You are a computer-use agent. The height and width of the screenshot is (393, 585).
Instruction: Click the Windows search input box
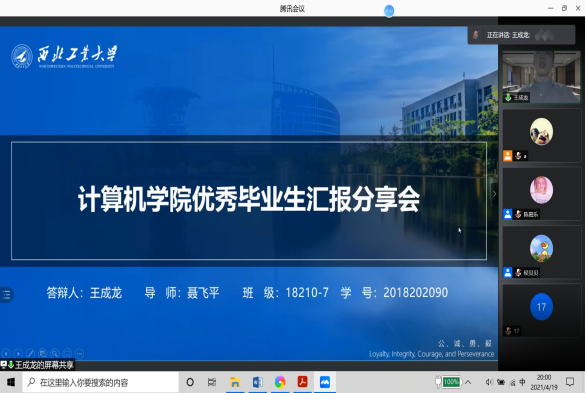pyautogui.click(x=101, y=382)
